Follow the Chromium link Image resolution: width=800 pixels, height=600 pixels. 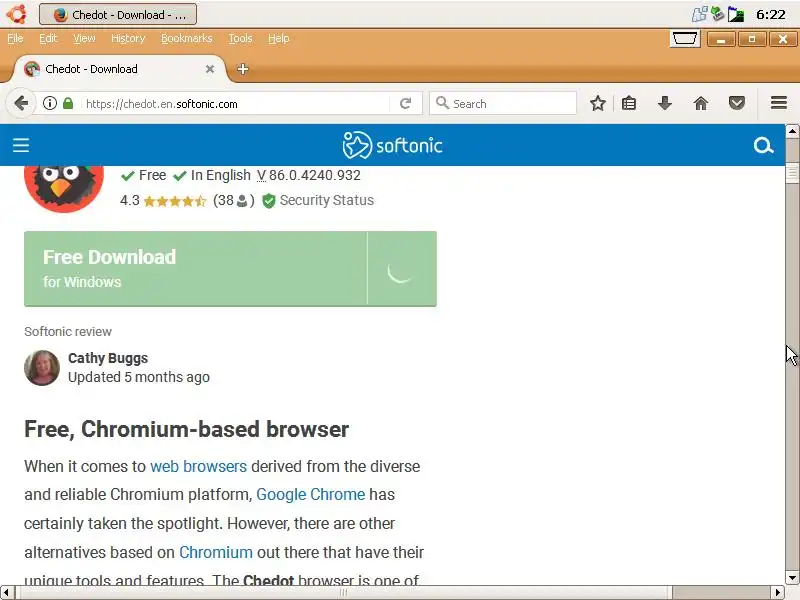click(x=216, y=552)
